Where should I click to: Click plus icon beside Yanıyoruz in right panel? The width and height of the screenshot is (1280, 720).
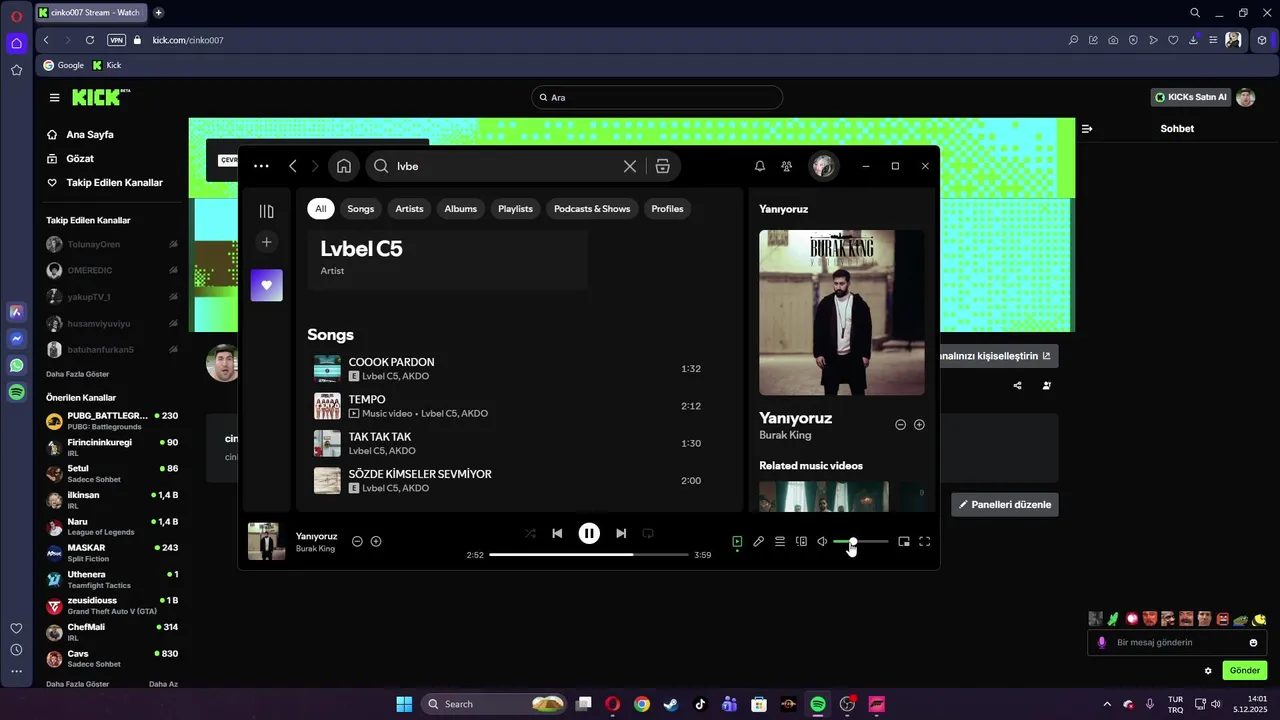tap(919, 424)
